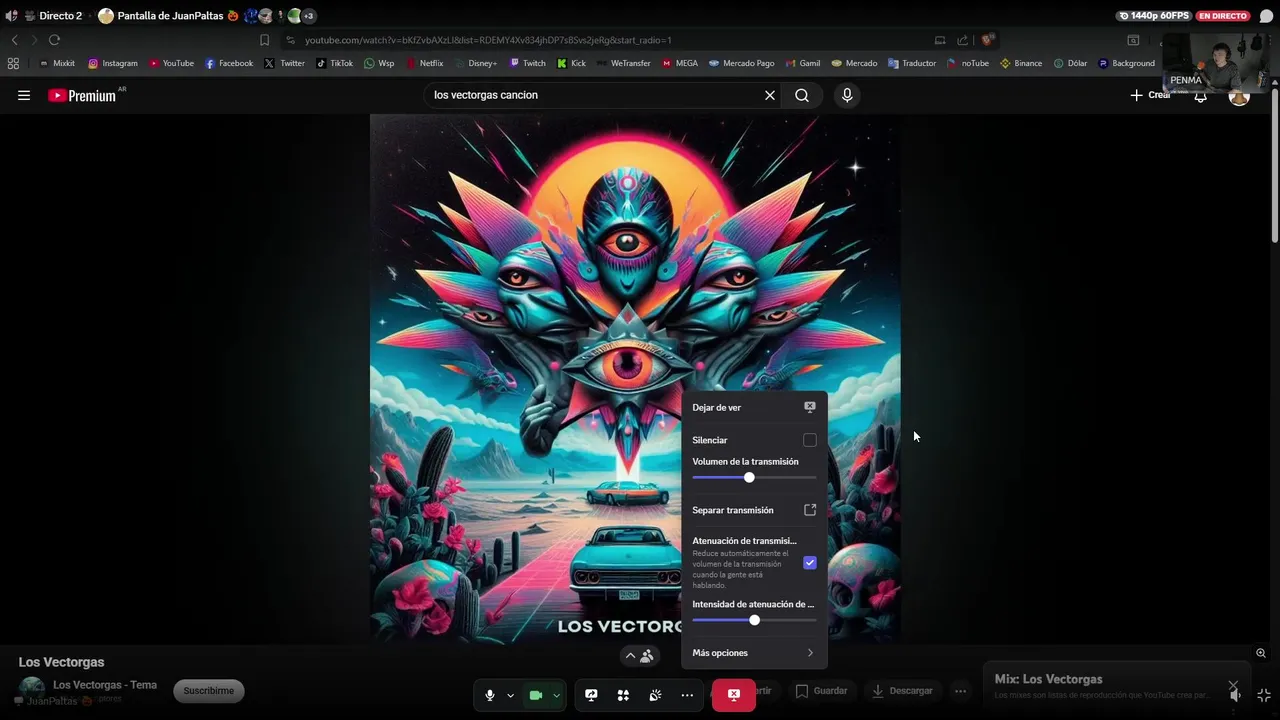The image size is (1280, 720).
Task: Open the Netflix bookmark
Action: click(424, 63)
